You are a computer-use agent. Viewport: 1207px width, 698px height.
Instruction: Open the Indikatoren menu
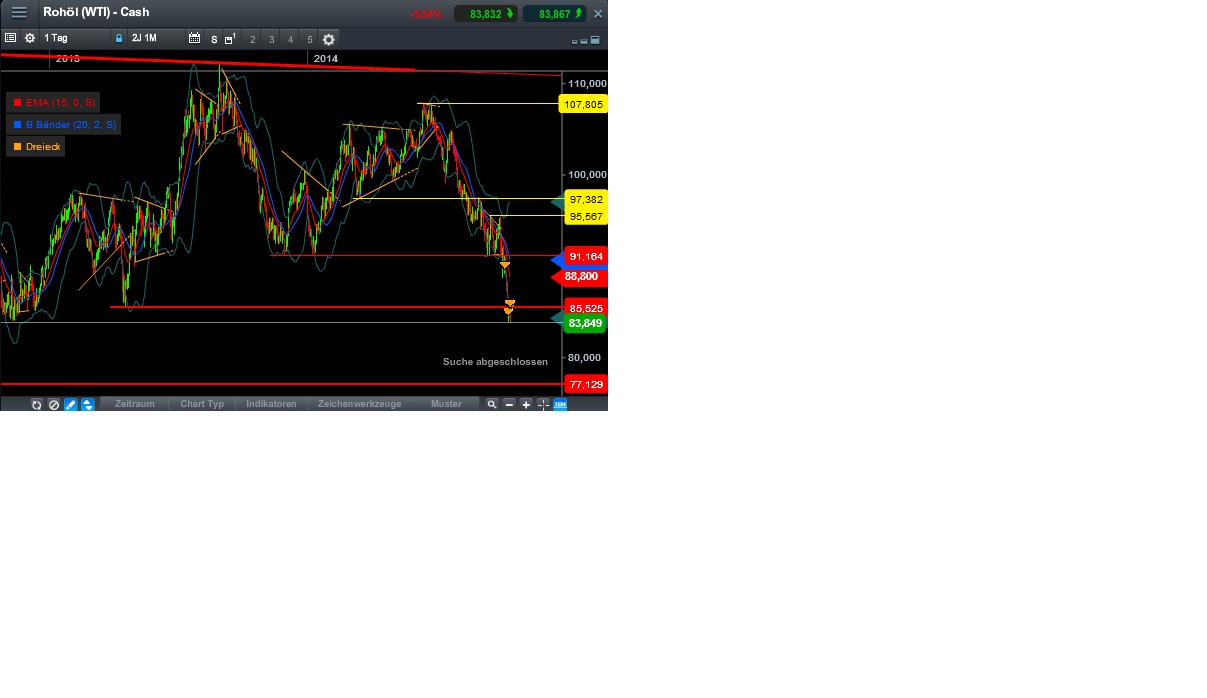[271, 404]
